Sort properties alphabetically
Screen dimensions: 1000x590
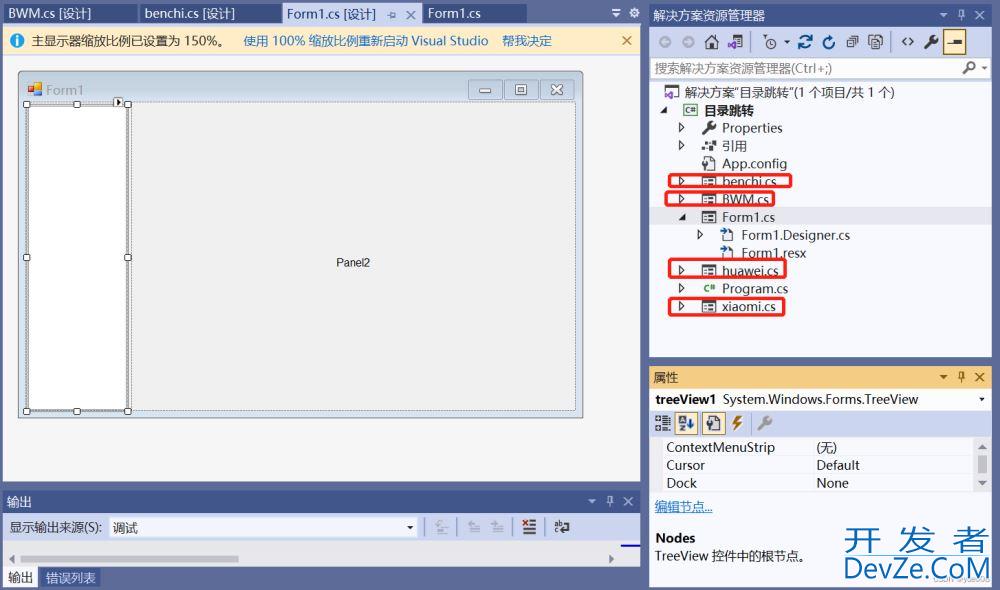[x=687, y=423]
